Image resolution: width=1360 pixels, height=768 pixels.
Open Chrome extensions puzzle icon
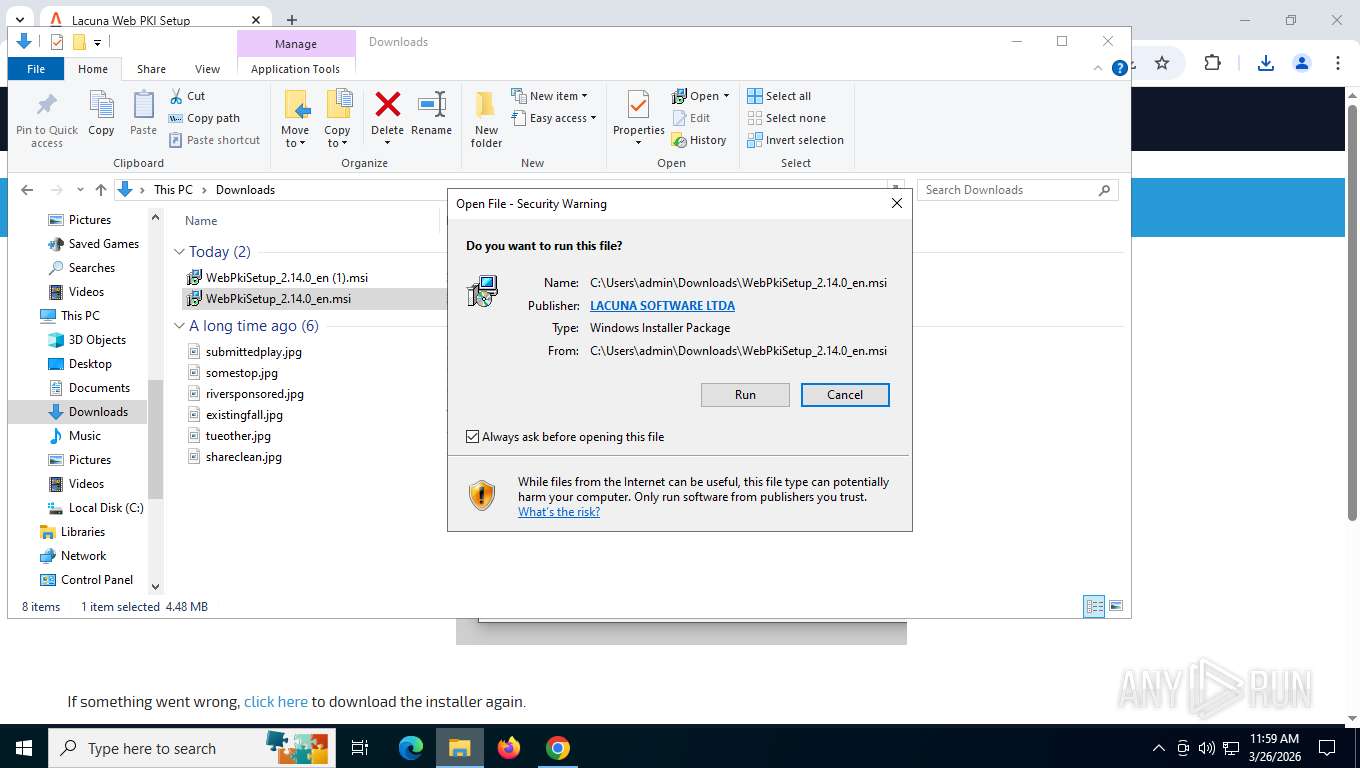tap(1212, 63)
